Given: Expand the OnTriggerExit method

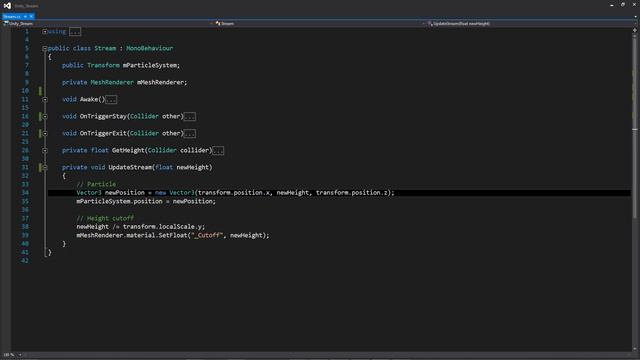Looking at the screenshot, I should 45,133.
